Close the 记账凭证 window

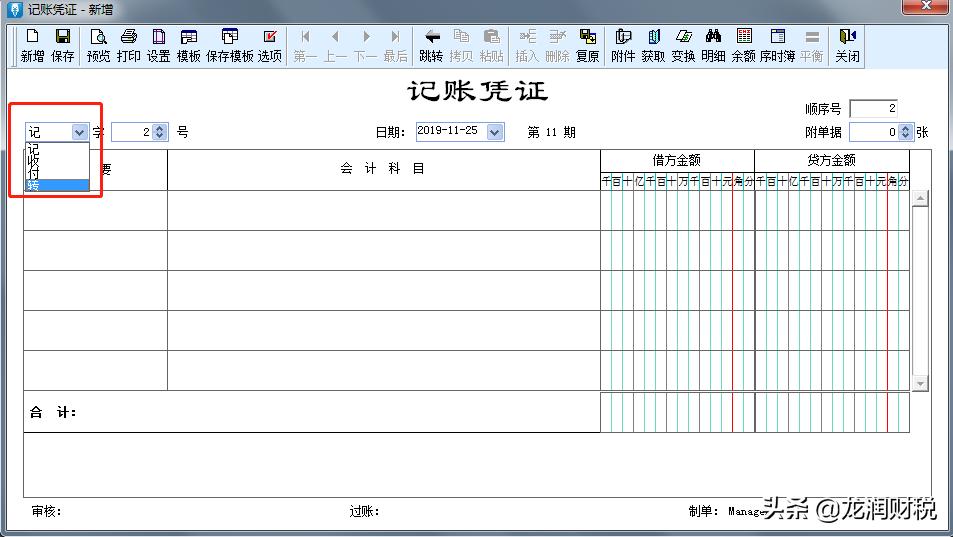pos(924,6)
